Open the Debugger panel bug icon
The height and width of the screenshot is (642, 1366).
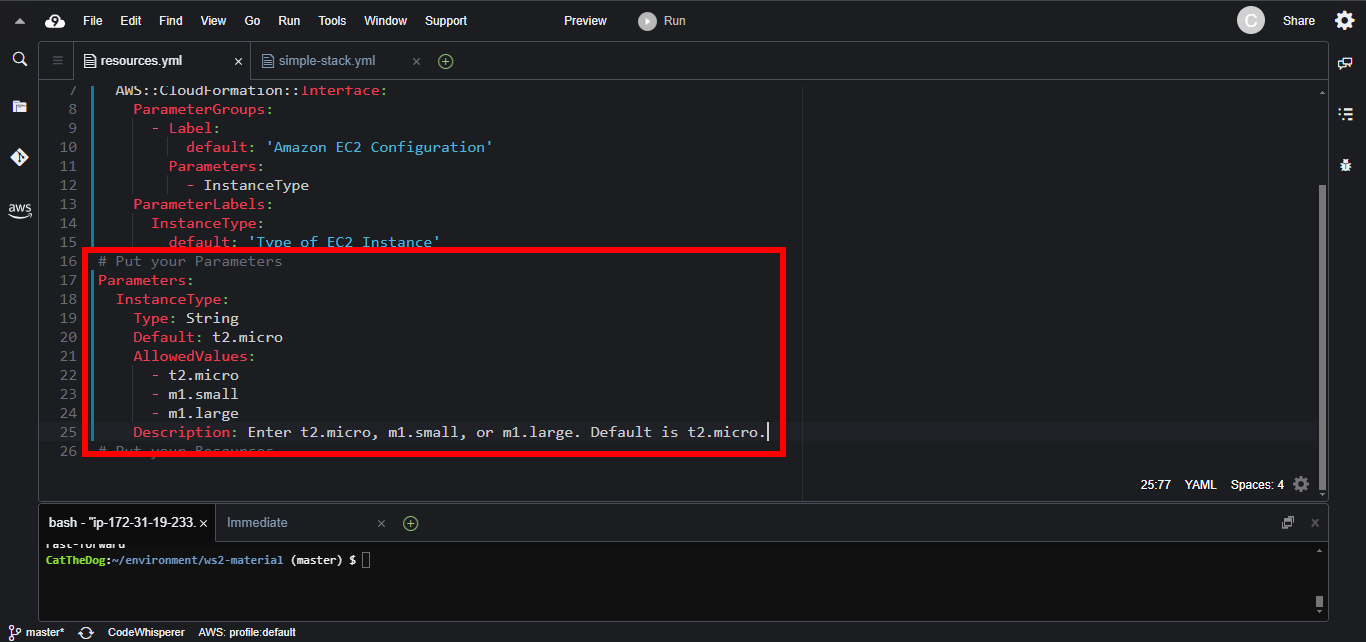[x=1345, y=165]
